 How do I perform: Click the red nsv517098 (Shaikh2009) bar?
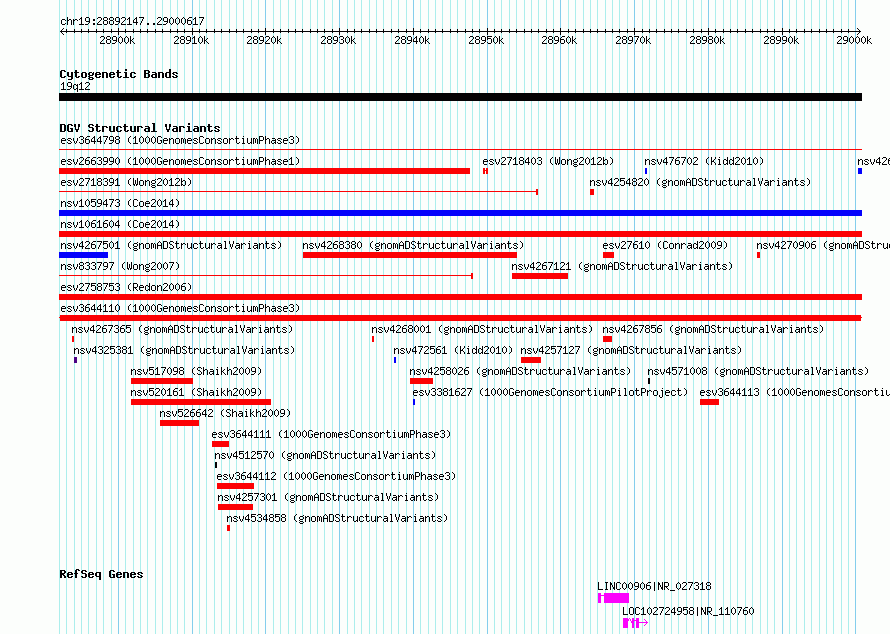(162, 381)
